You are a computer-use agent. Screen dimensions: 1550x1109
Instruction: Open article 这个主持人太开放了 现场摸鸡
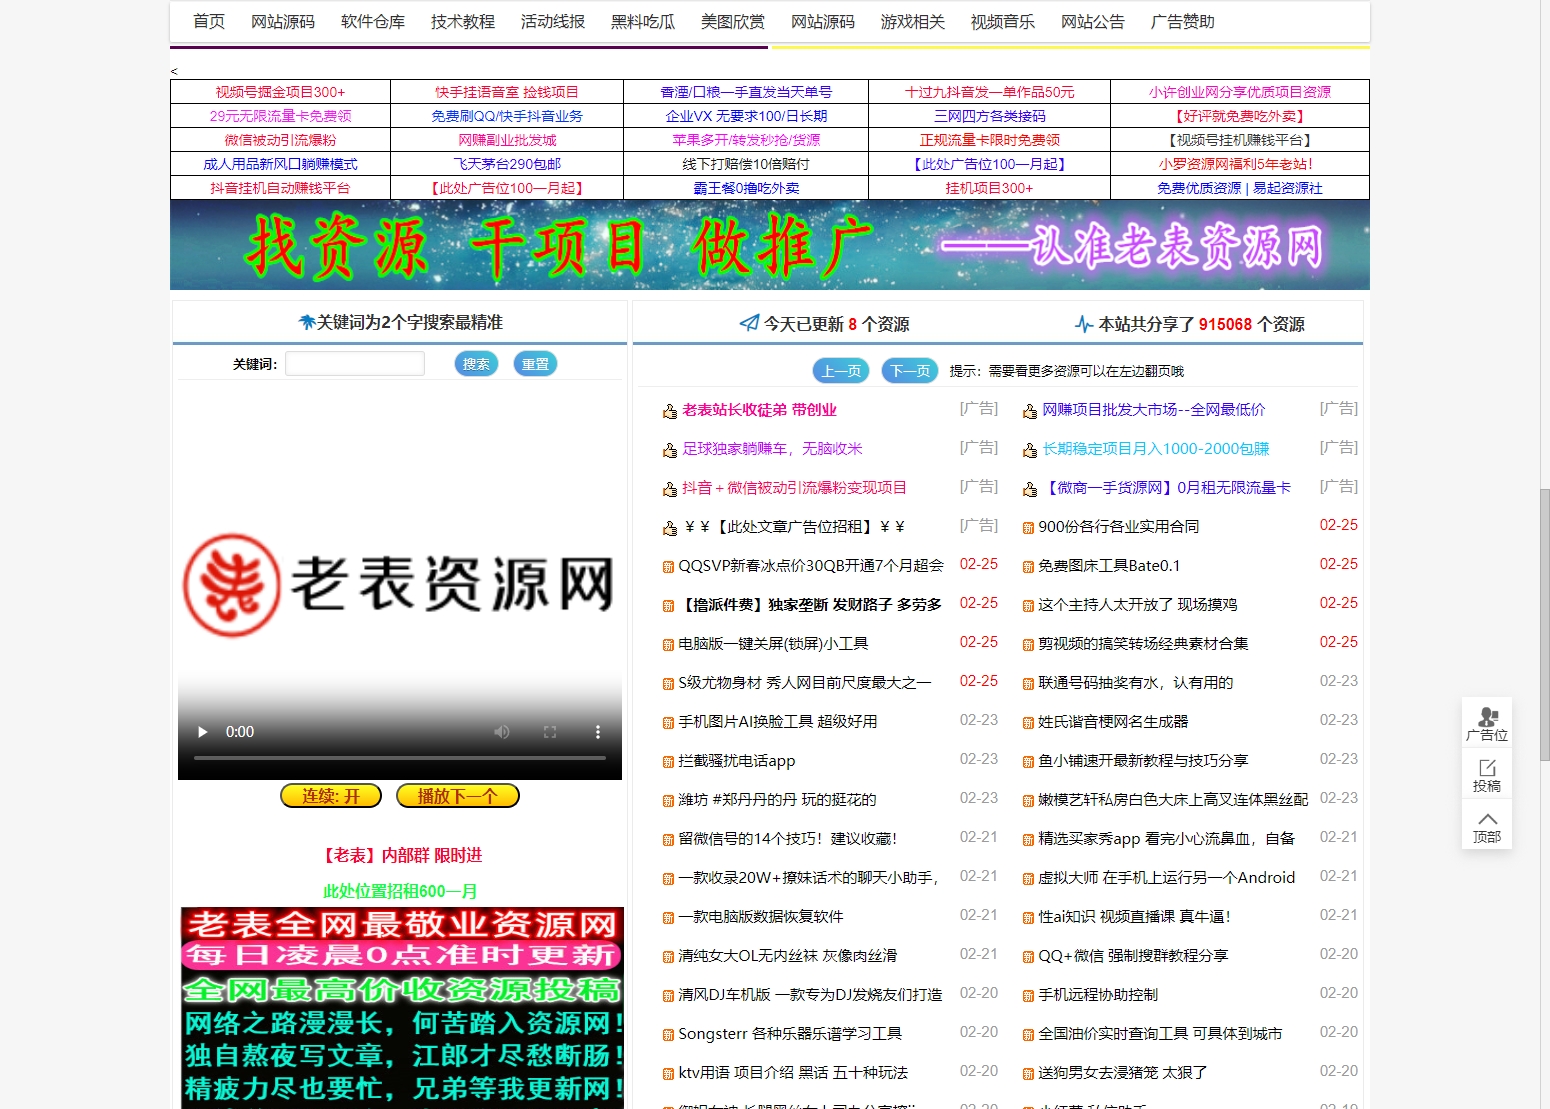coord(1138,605)
